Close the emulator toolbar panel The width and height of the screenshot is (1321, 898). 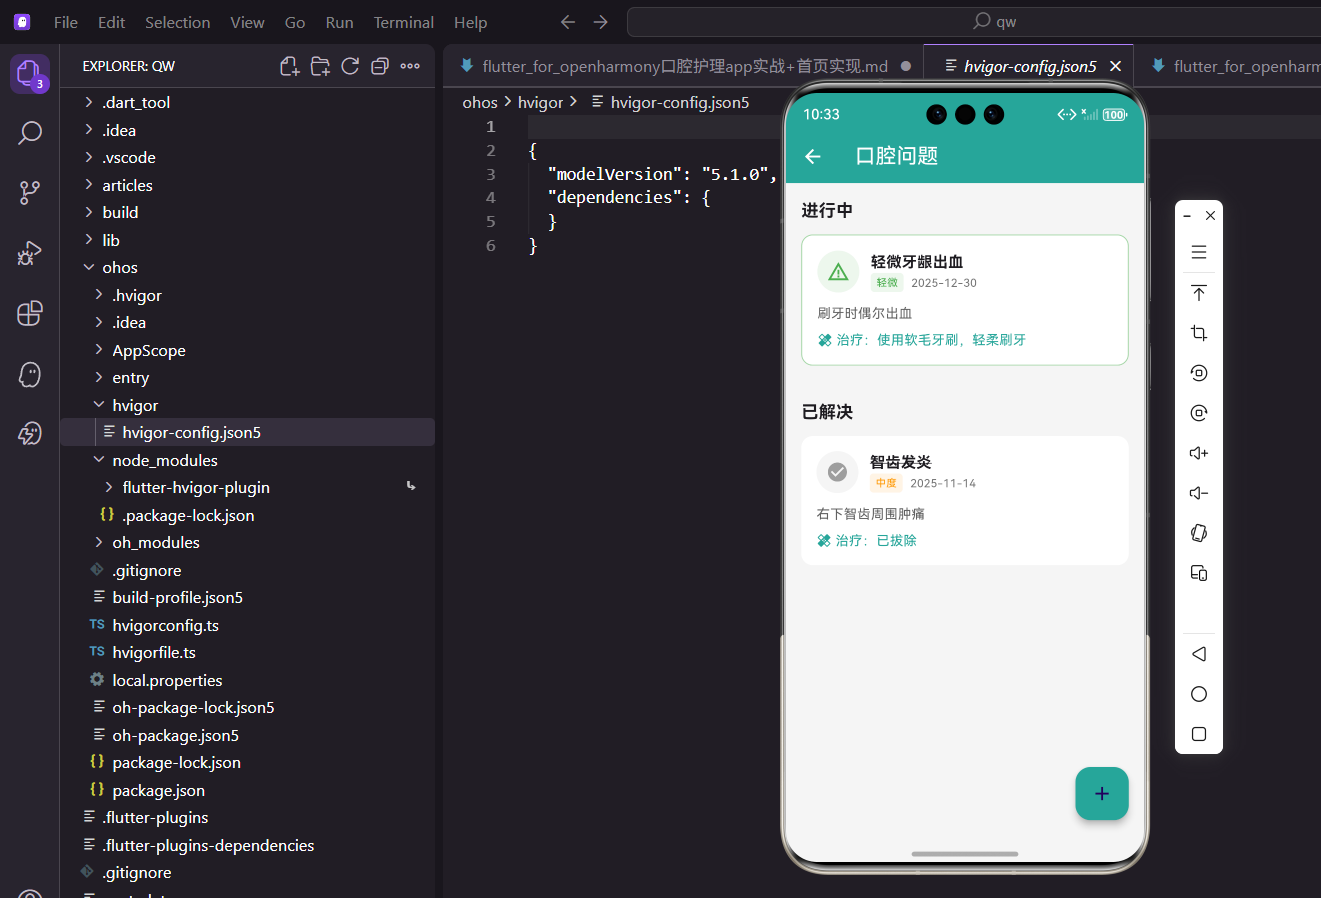click(1210, 215)
